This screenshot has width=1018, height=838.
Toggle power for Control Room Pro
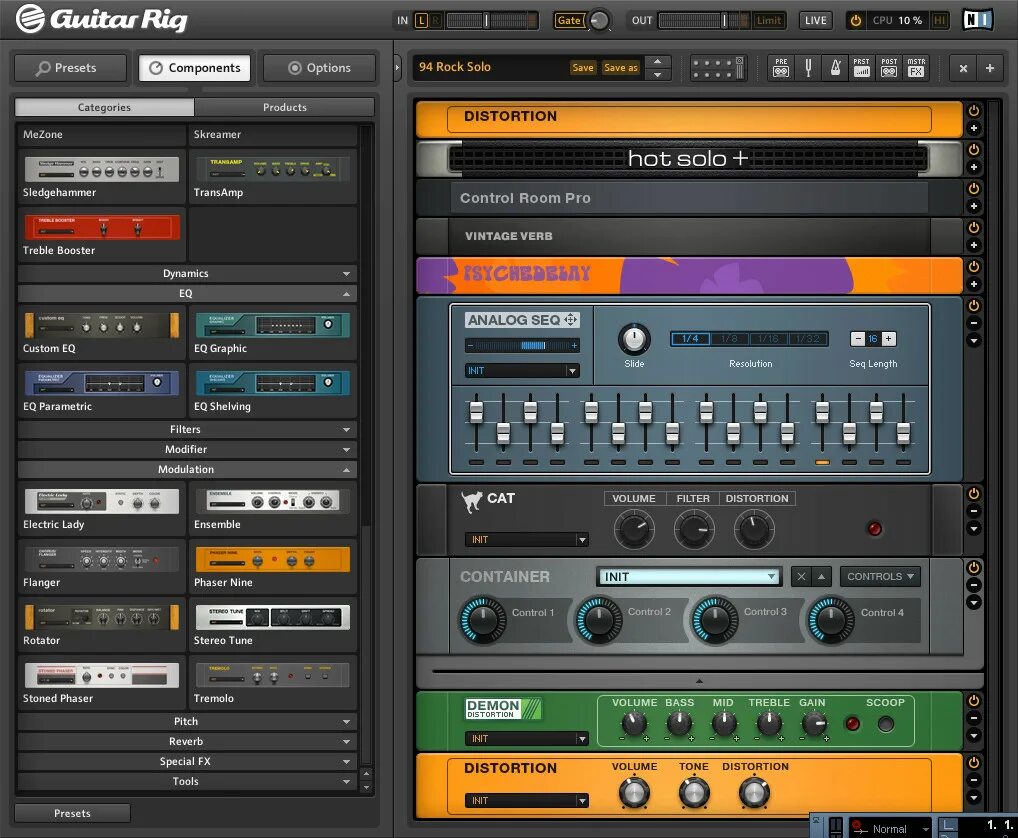pos(974,189)
